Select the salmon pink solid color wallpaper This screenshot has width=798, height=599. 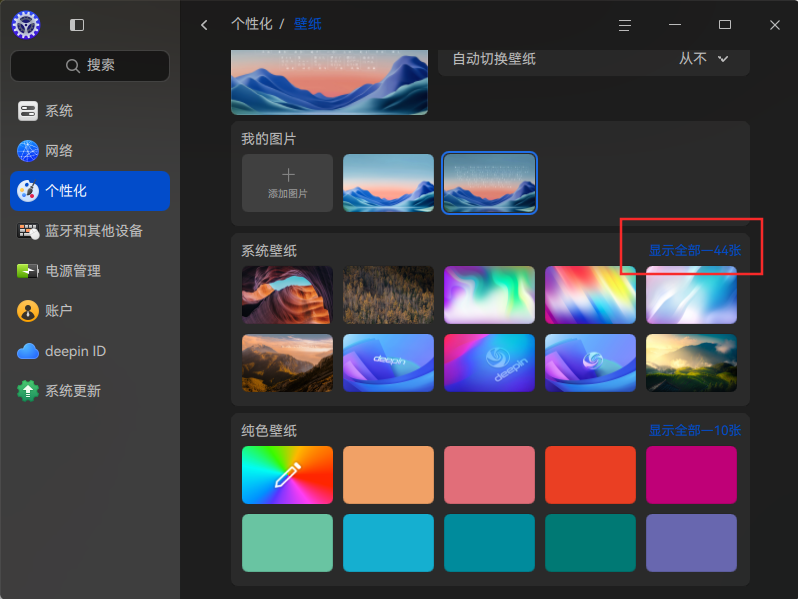489,475
